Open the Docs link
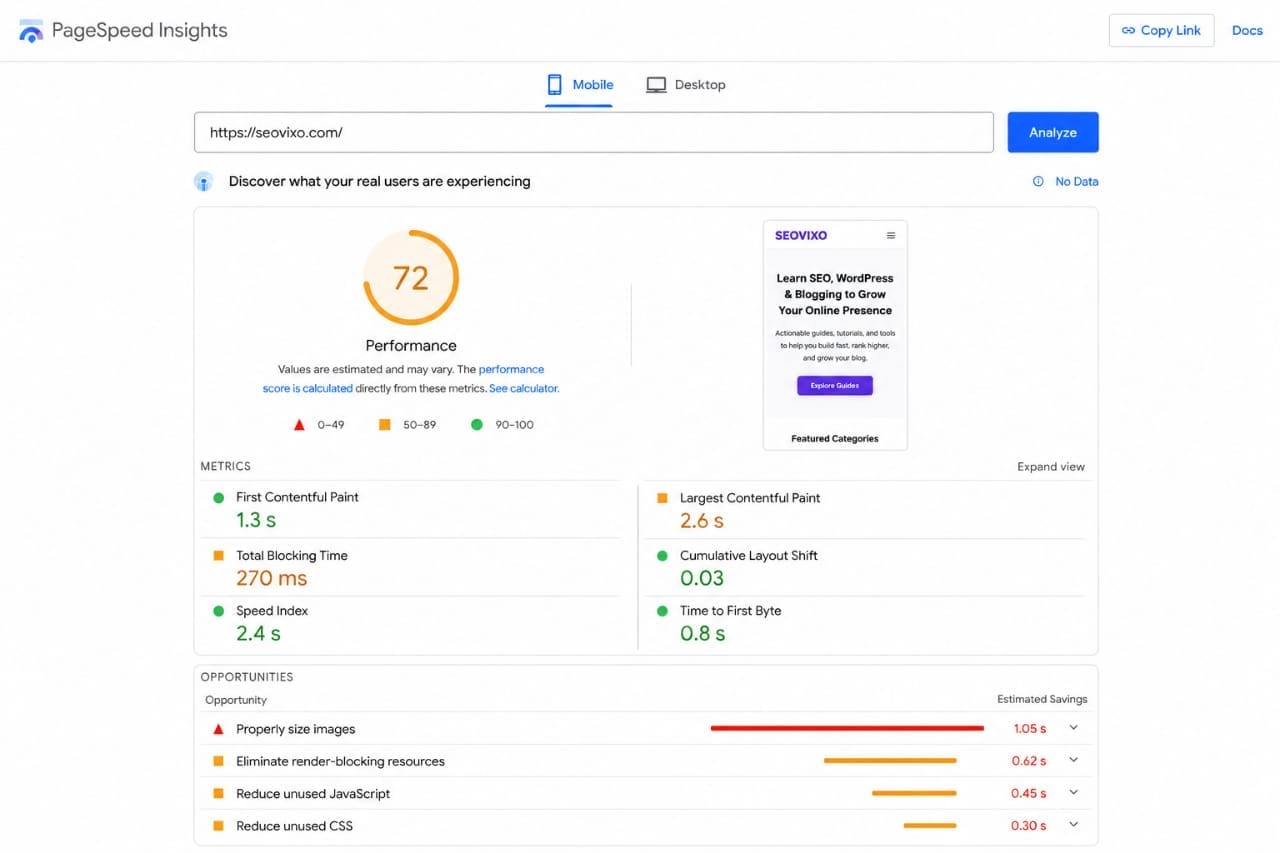 1247,30
